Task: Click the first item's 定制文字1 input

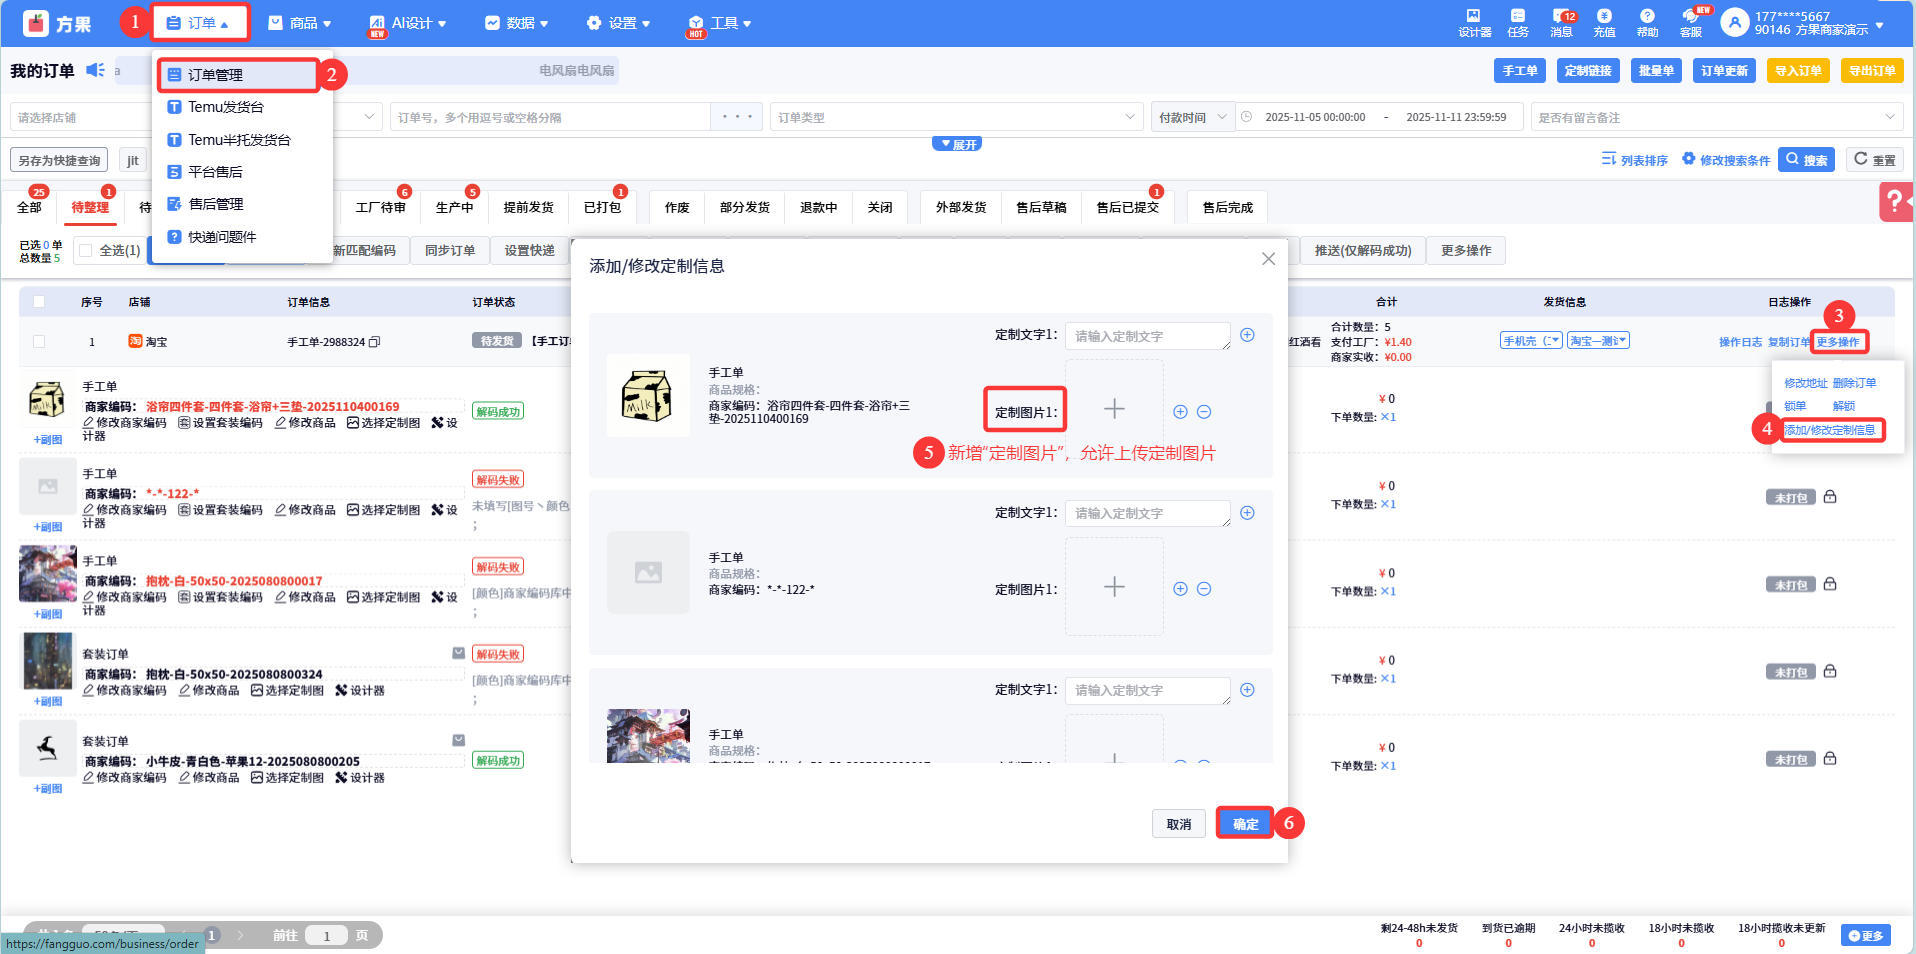Action: [1147, 336]
